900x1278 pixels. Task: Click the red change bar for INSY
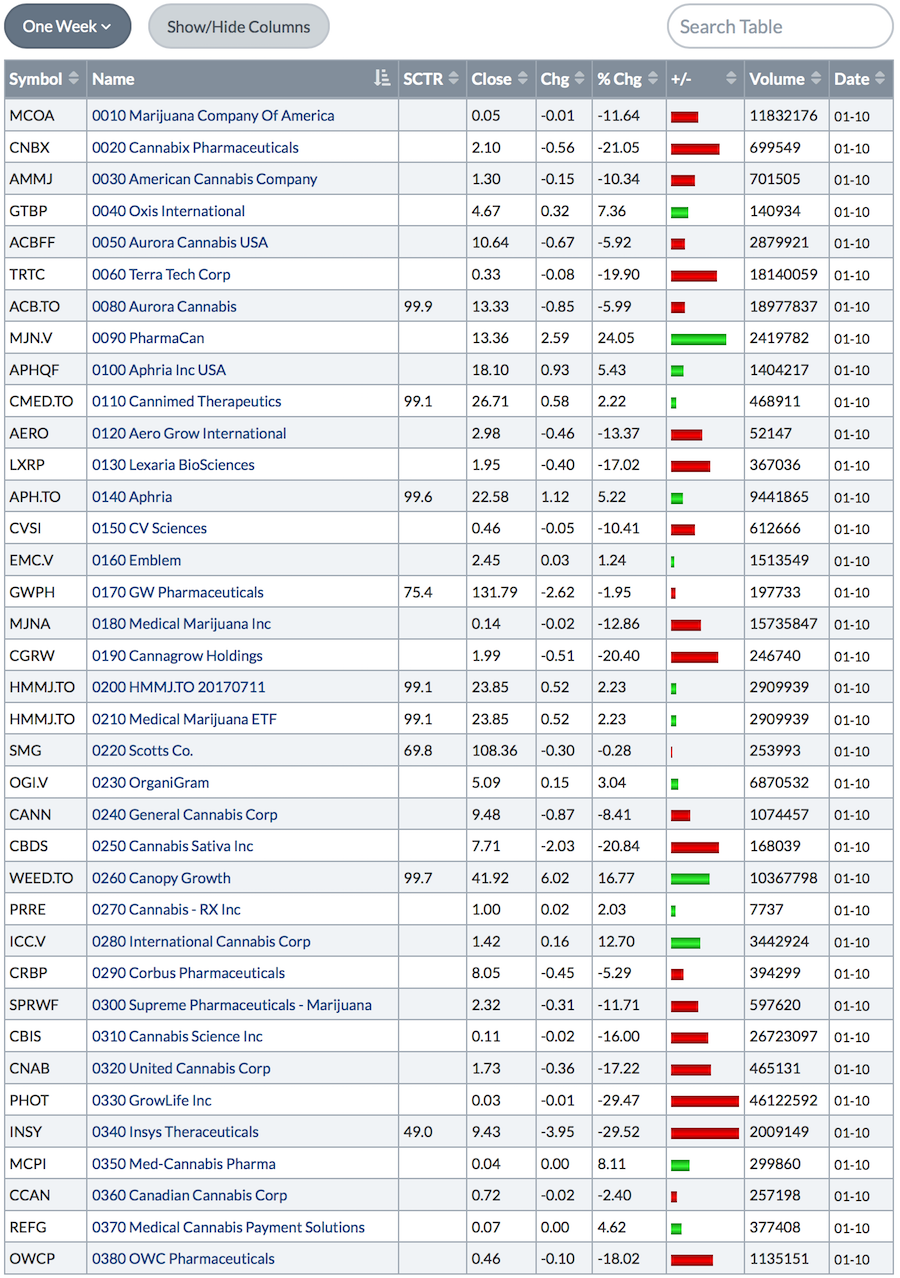click(x=705, y=1133)
